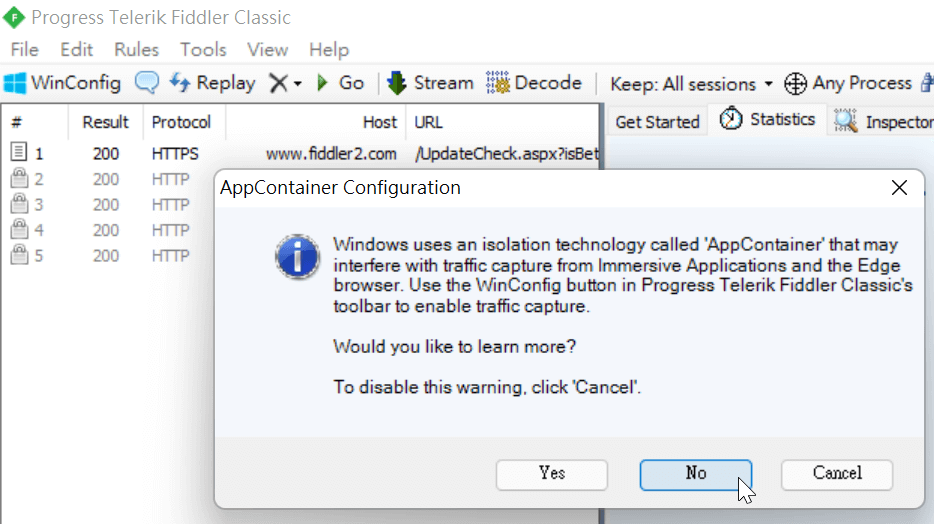Switch to the Statistics tab
Screen dimensions: 934x524
[767, 120]
